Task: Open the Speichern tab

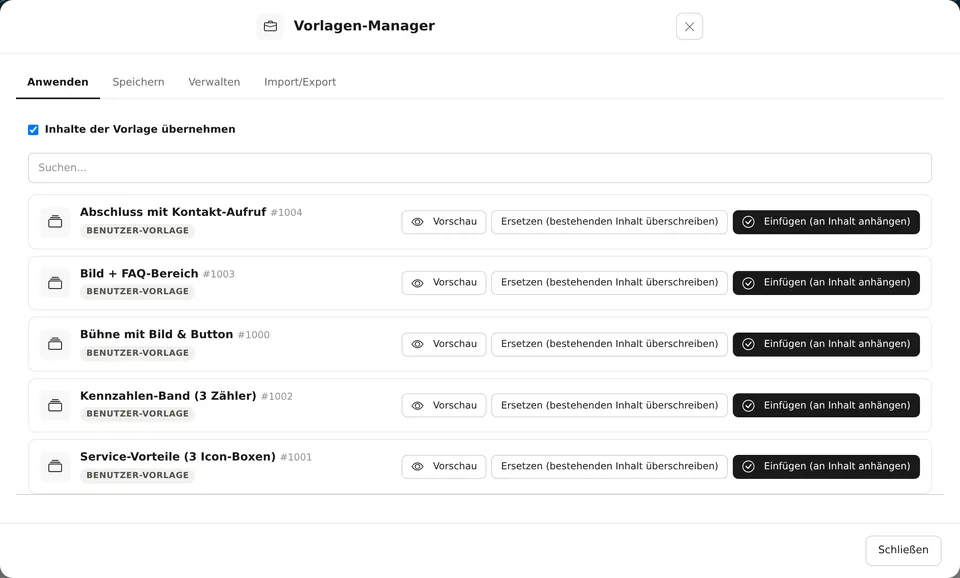Action: click(x=138, y=82)
